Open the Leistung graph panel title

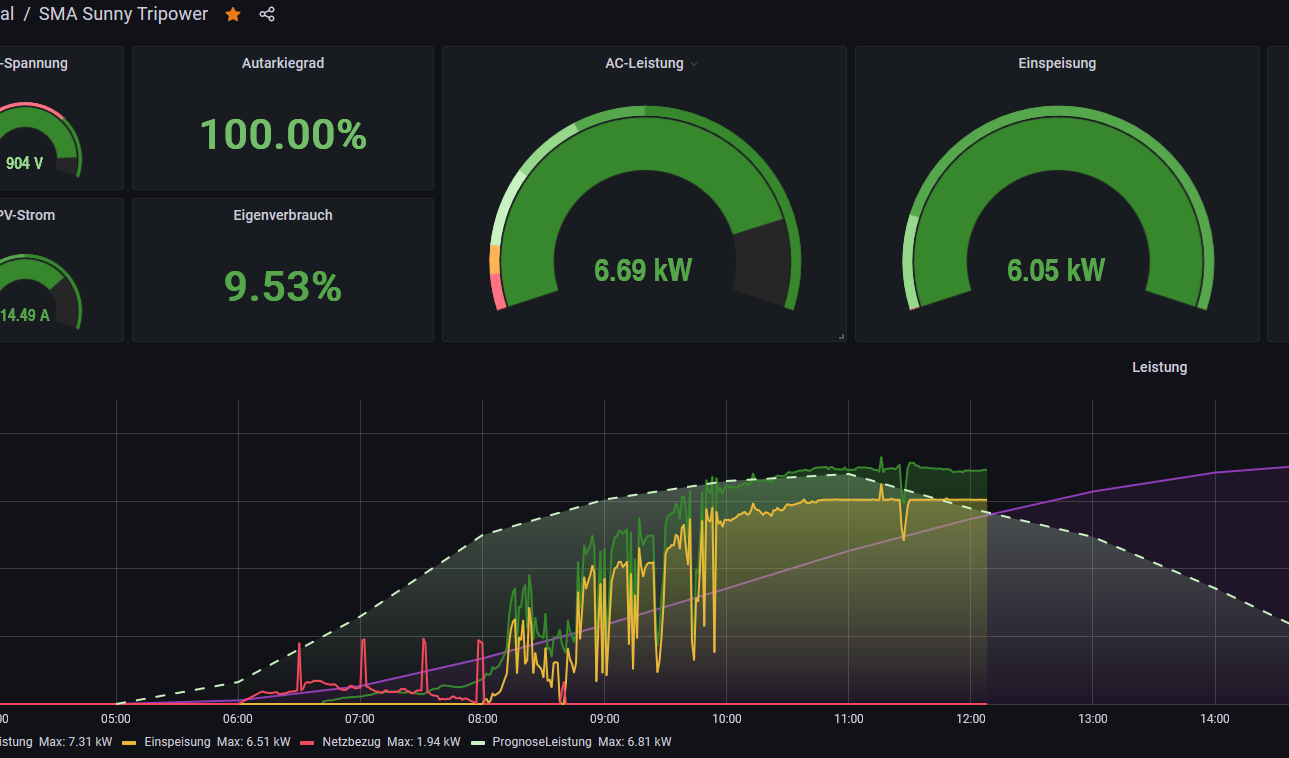tap(1159, 367)
